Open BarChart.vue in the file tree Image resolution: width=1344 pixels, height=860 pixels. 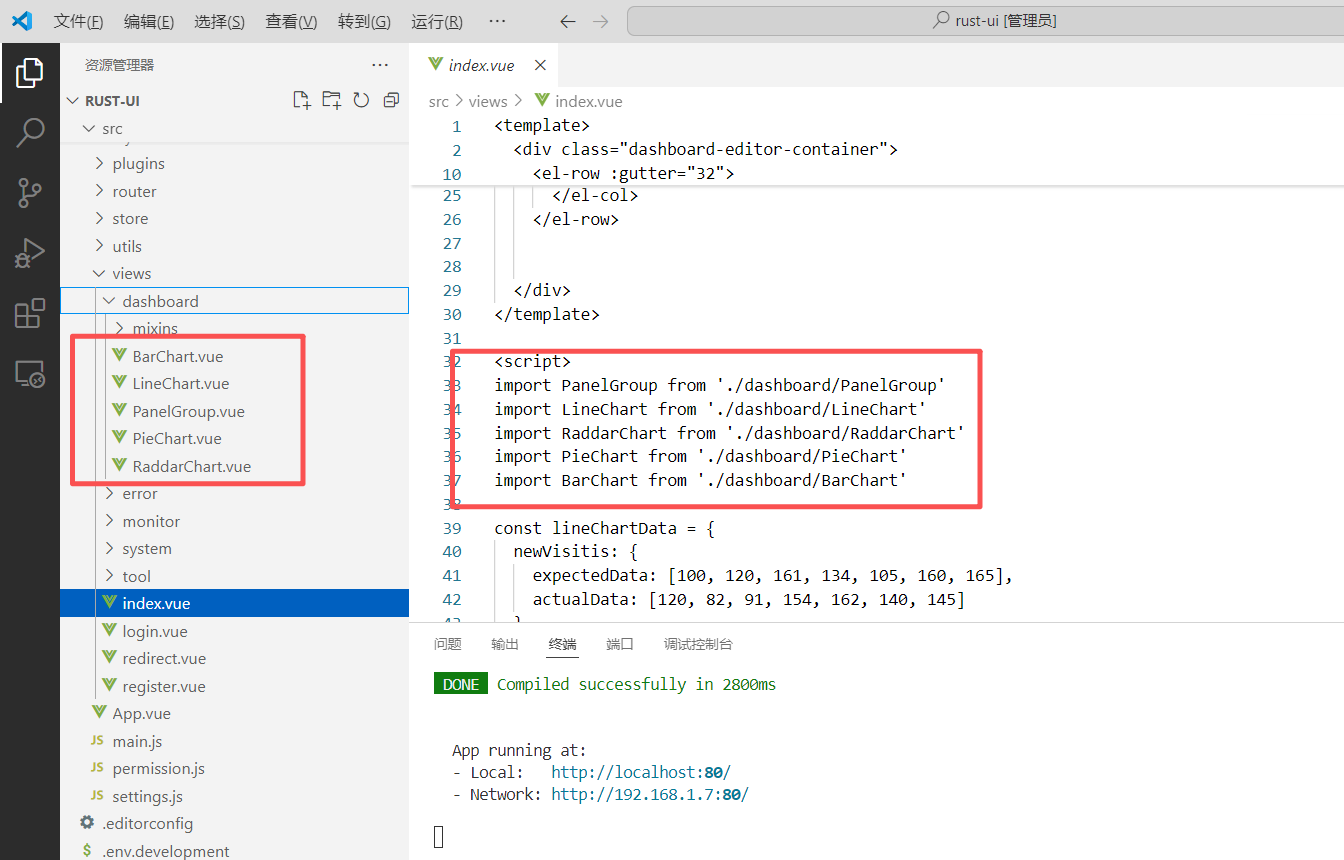177,356
